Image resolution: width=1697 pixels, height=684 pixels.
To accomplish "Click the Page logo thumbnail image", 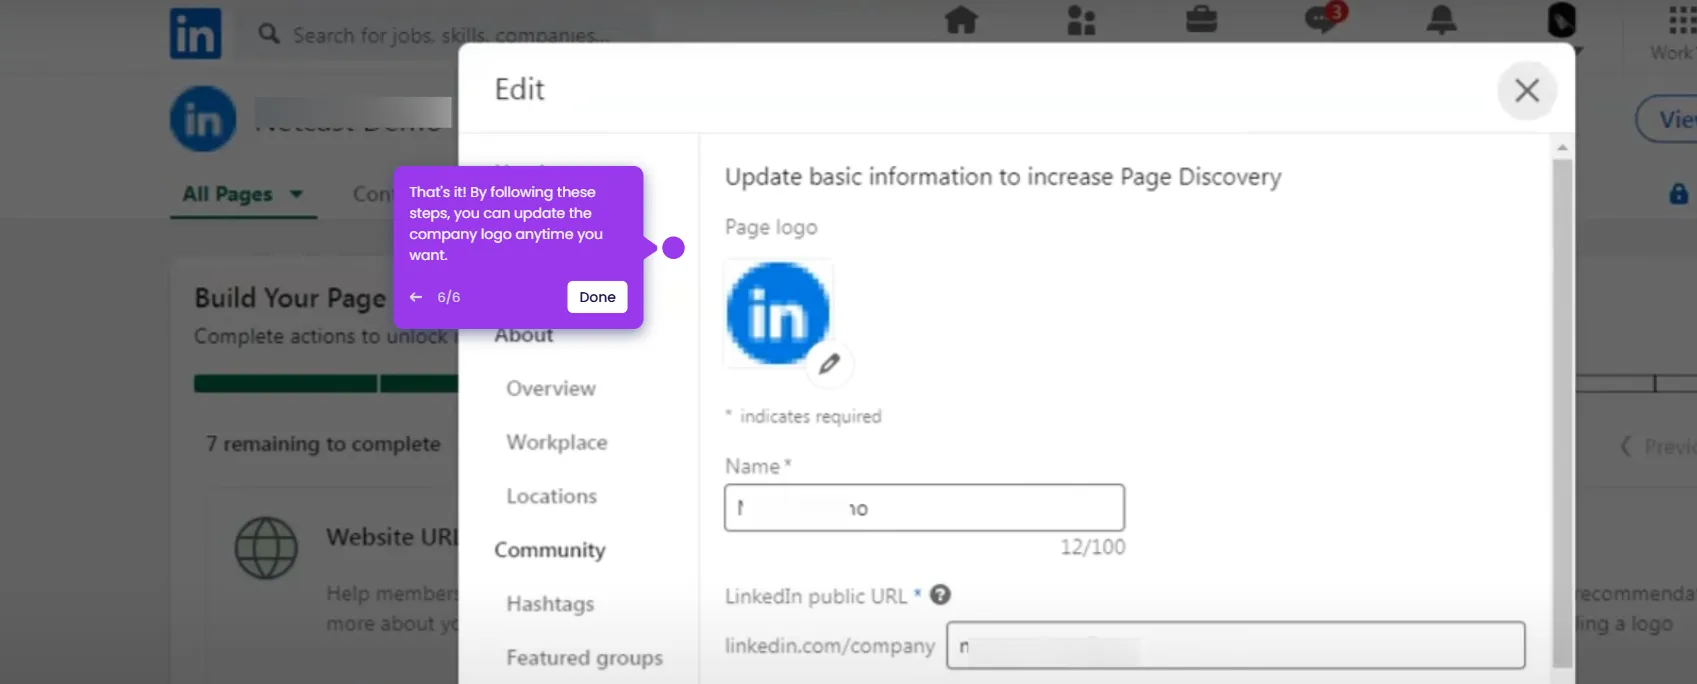I will (778, 313).
